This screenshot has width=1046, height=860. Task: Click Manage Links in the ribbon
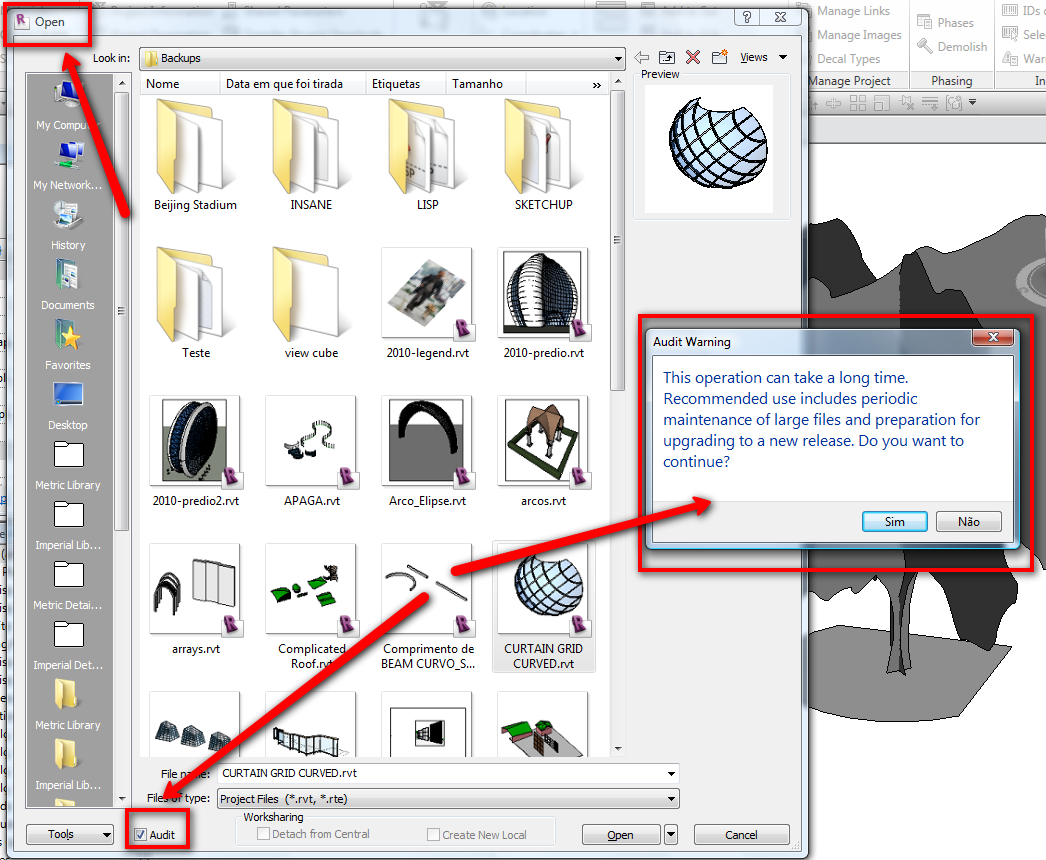click(853, 11)
